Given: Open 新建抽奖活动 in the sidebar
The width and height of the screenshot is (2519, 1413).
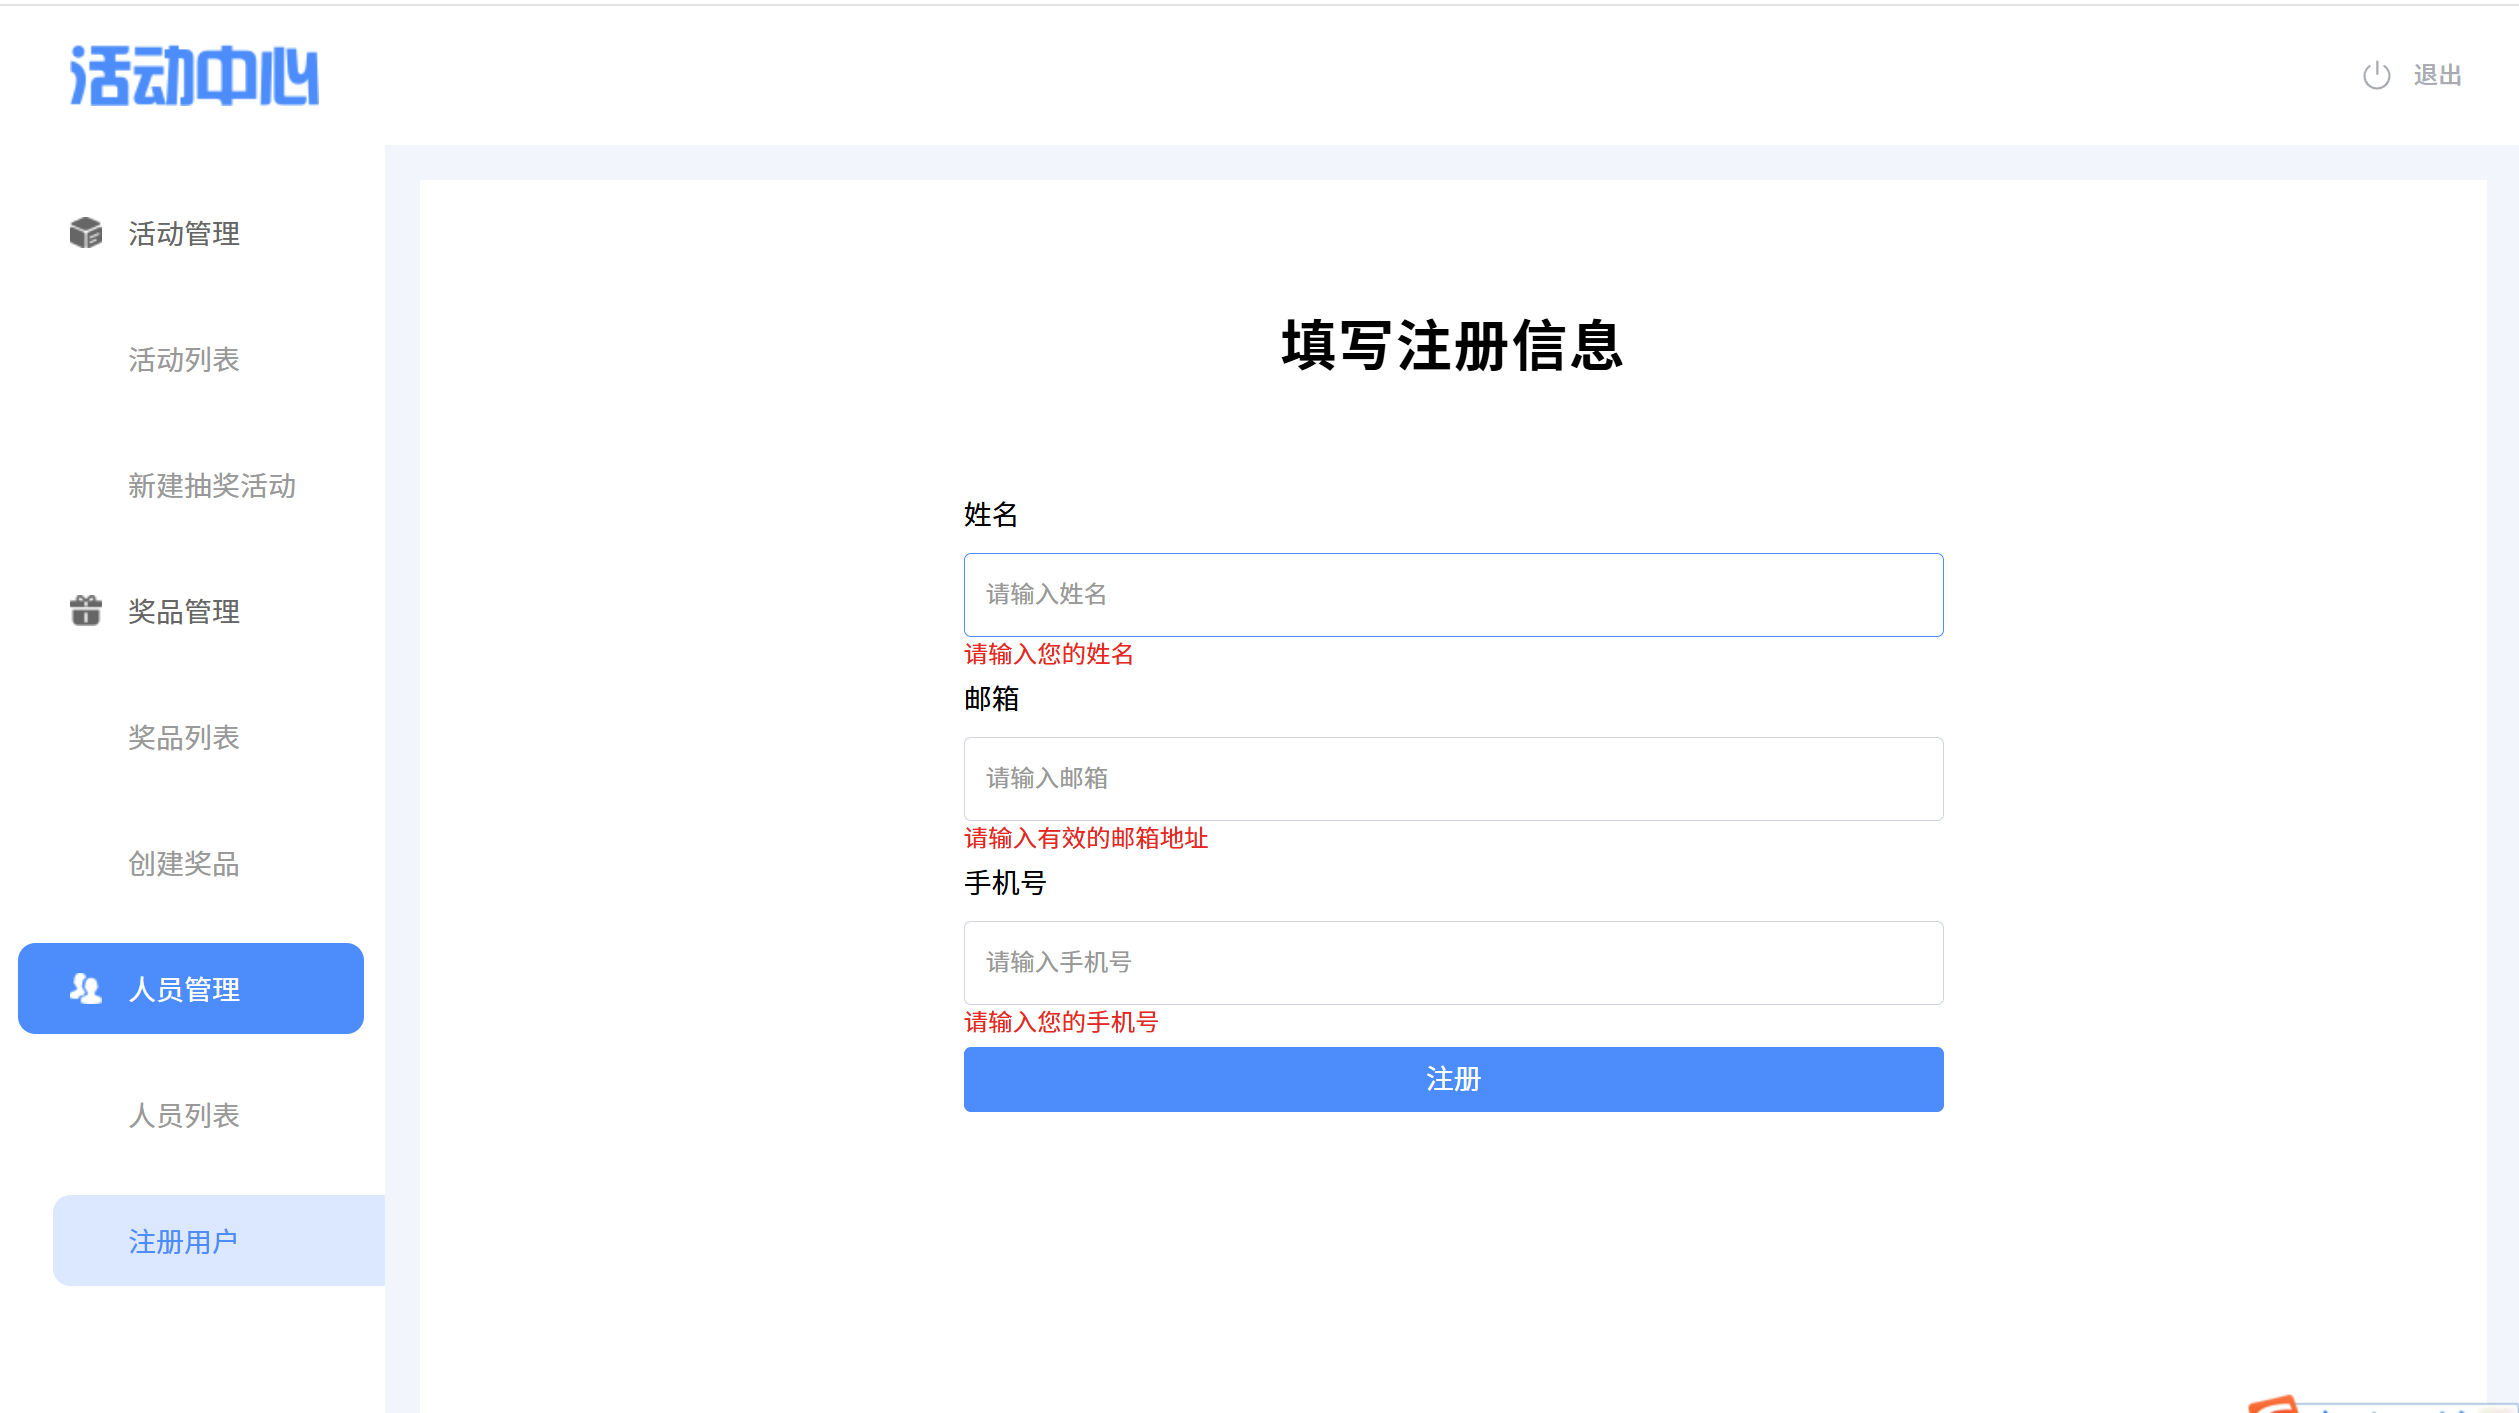Looking at the screenshot, I should (x=212, y=486).
